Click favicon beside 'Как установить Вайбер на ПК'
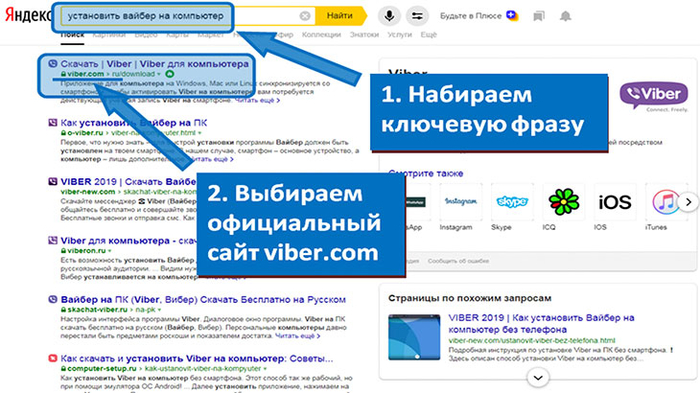The height and width of the screenshot is (393, 700). click(53, 122)
